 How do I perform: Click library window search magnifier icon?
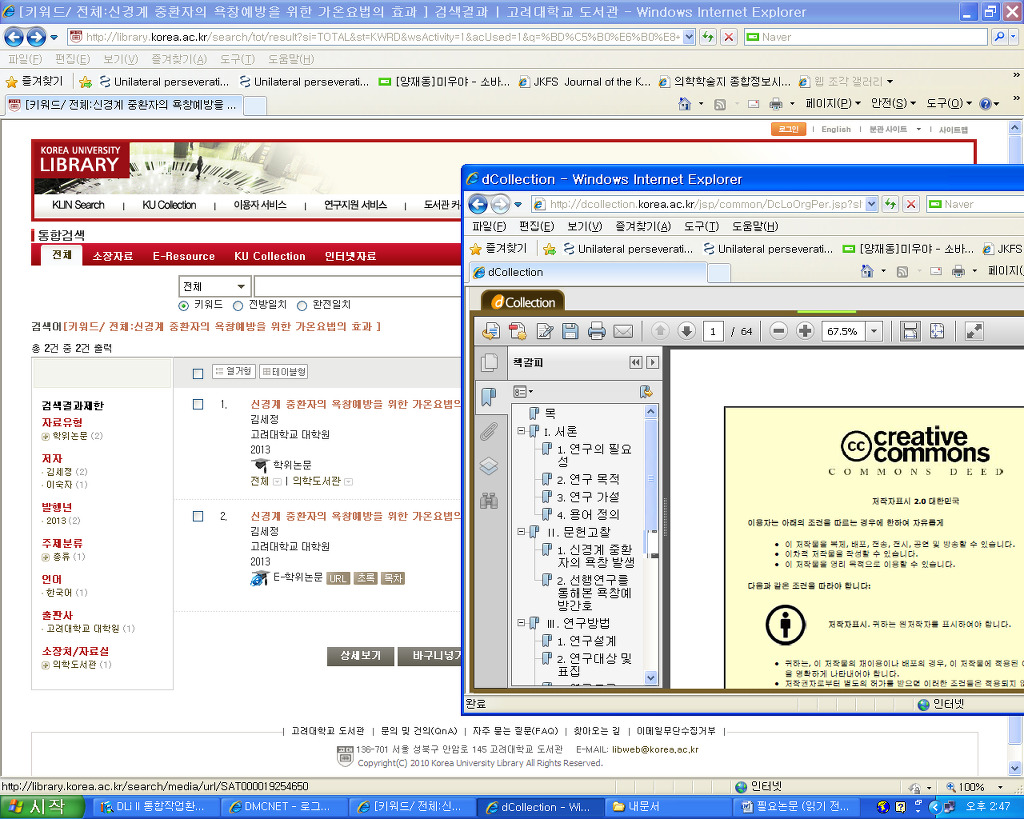click(x=999, y=37)
